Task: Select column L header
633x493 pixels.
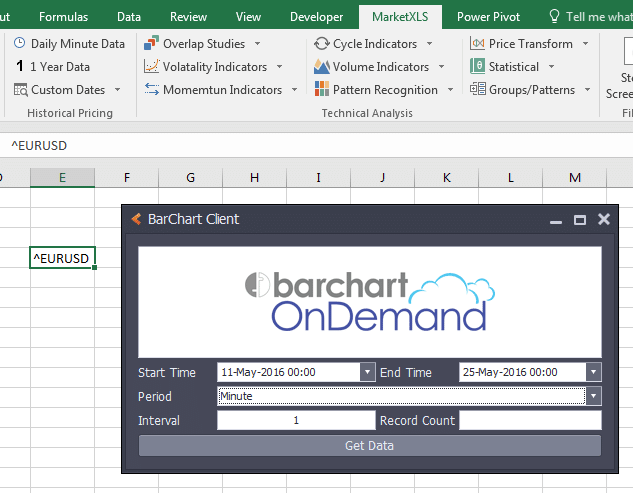Action: (x=511, y=177)
